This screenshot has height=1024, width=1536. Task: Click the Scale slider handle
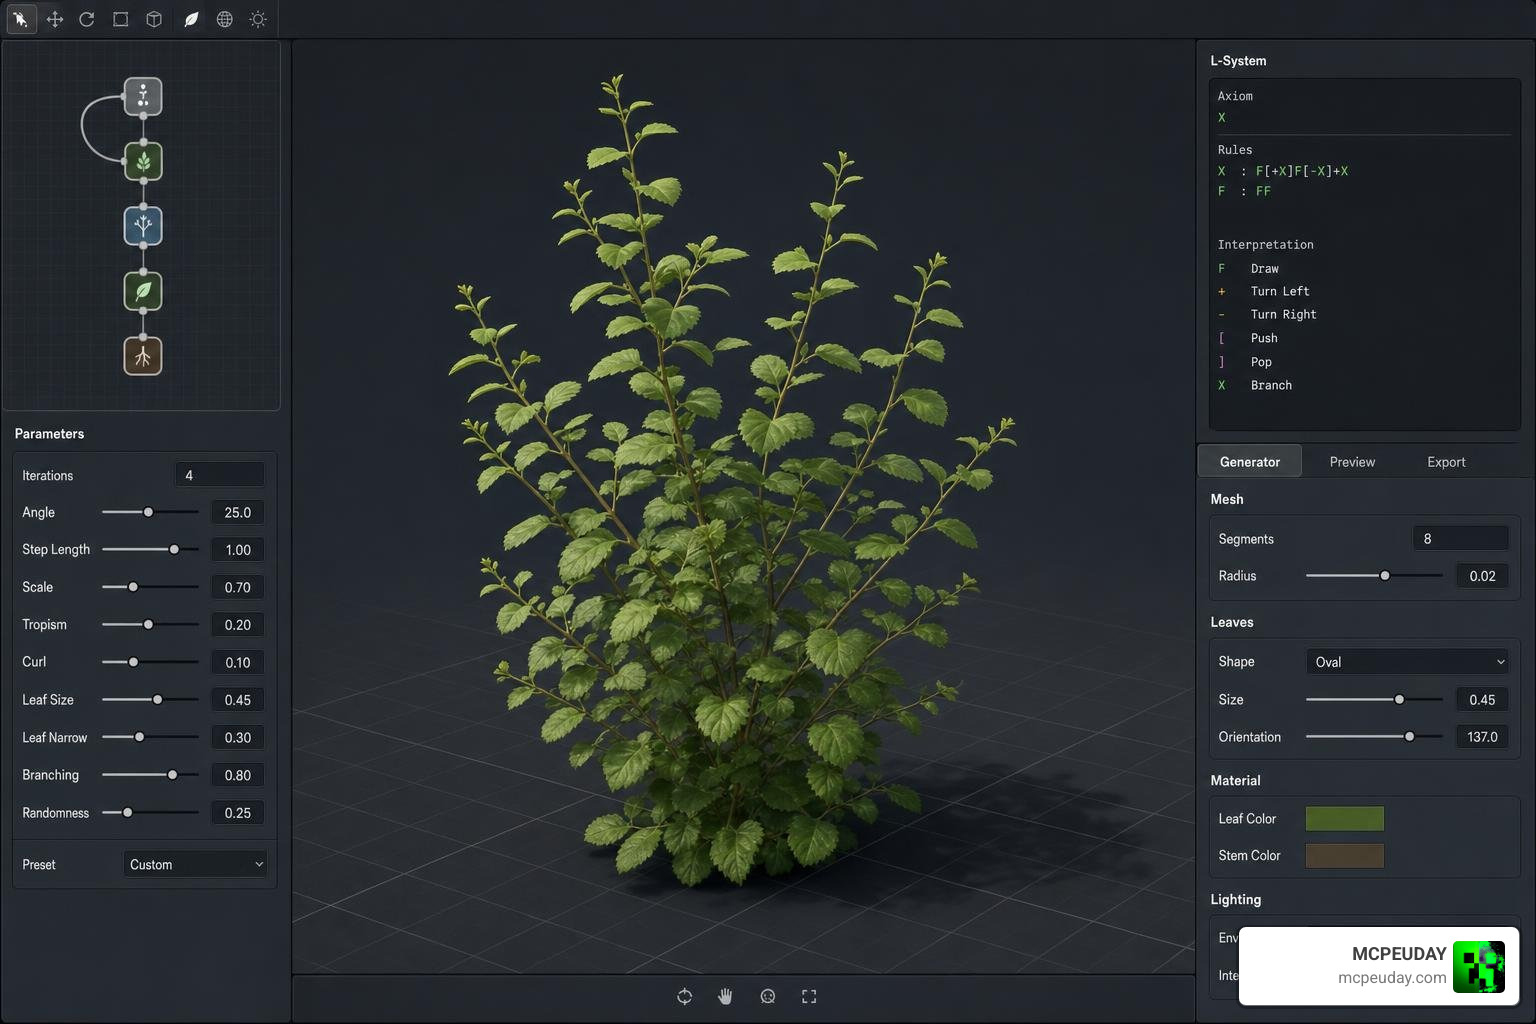[x=133, y=587]
